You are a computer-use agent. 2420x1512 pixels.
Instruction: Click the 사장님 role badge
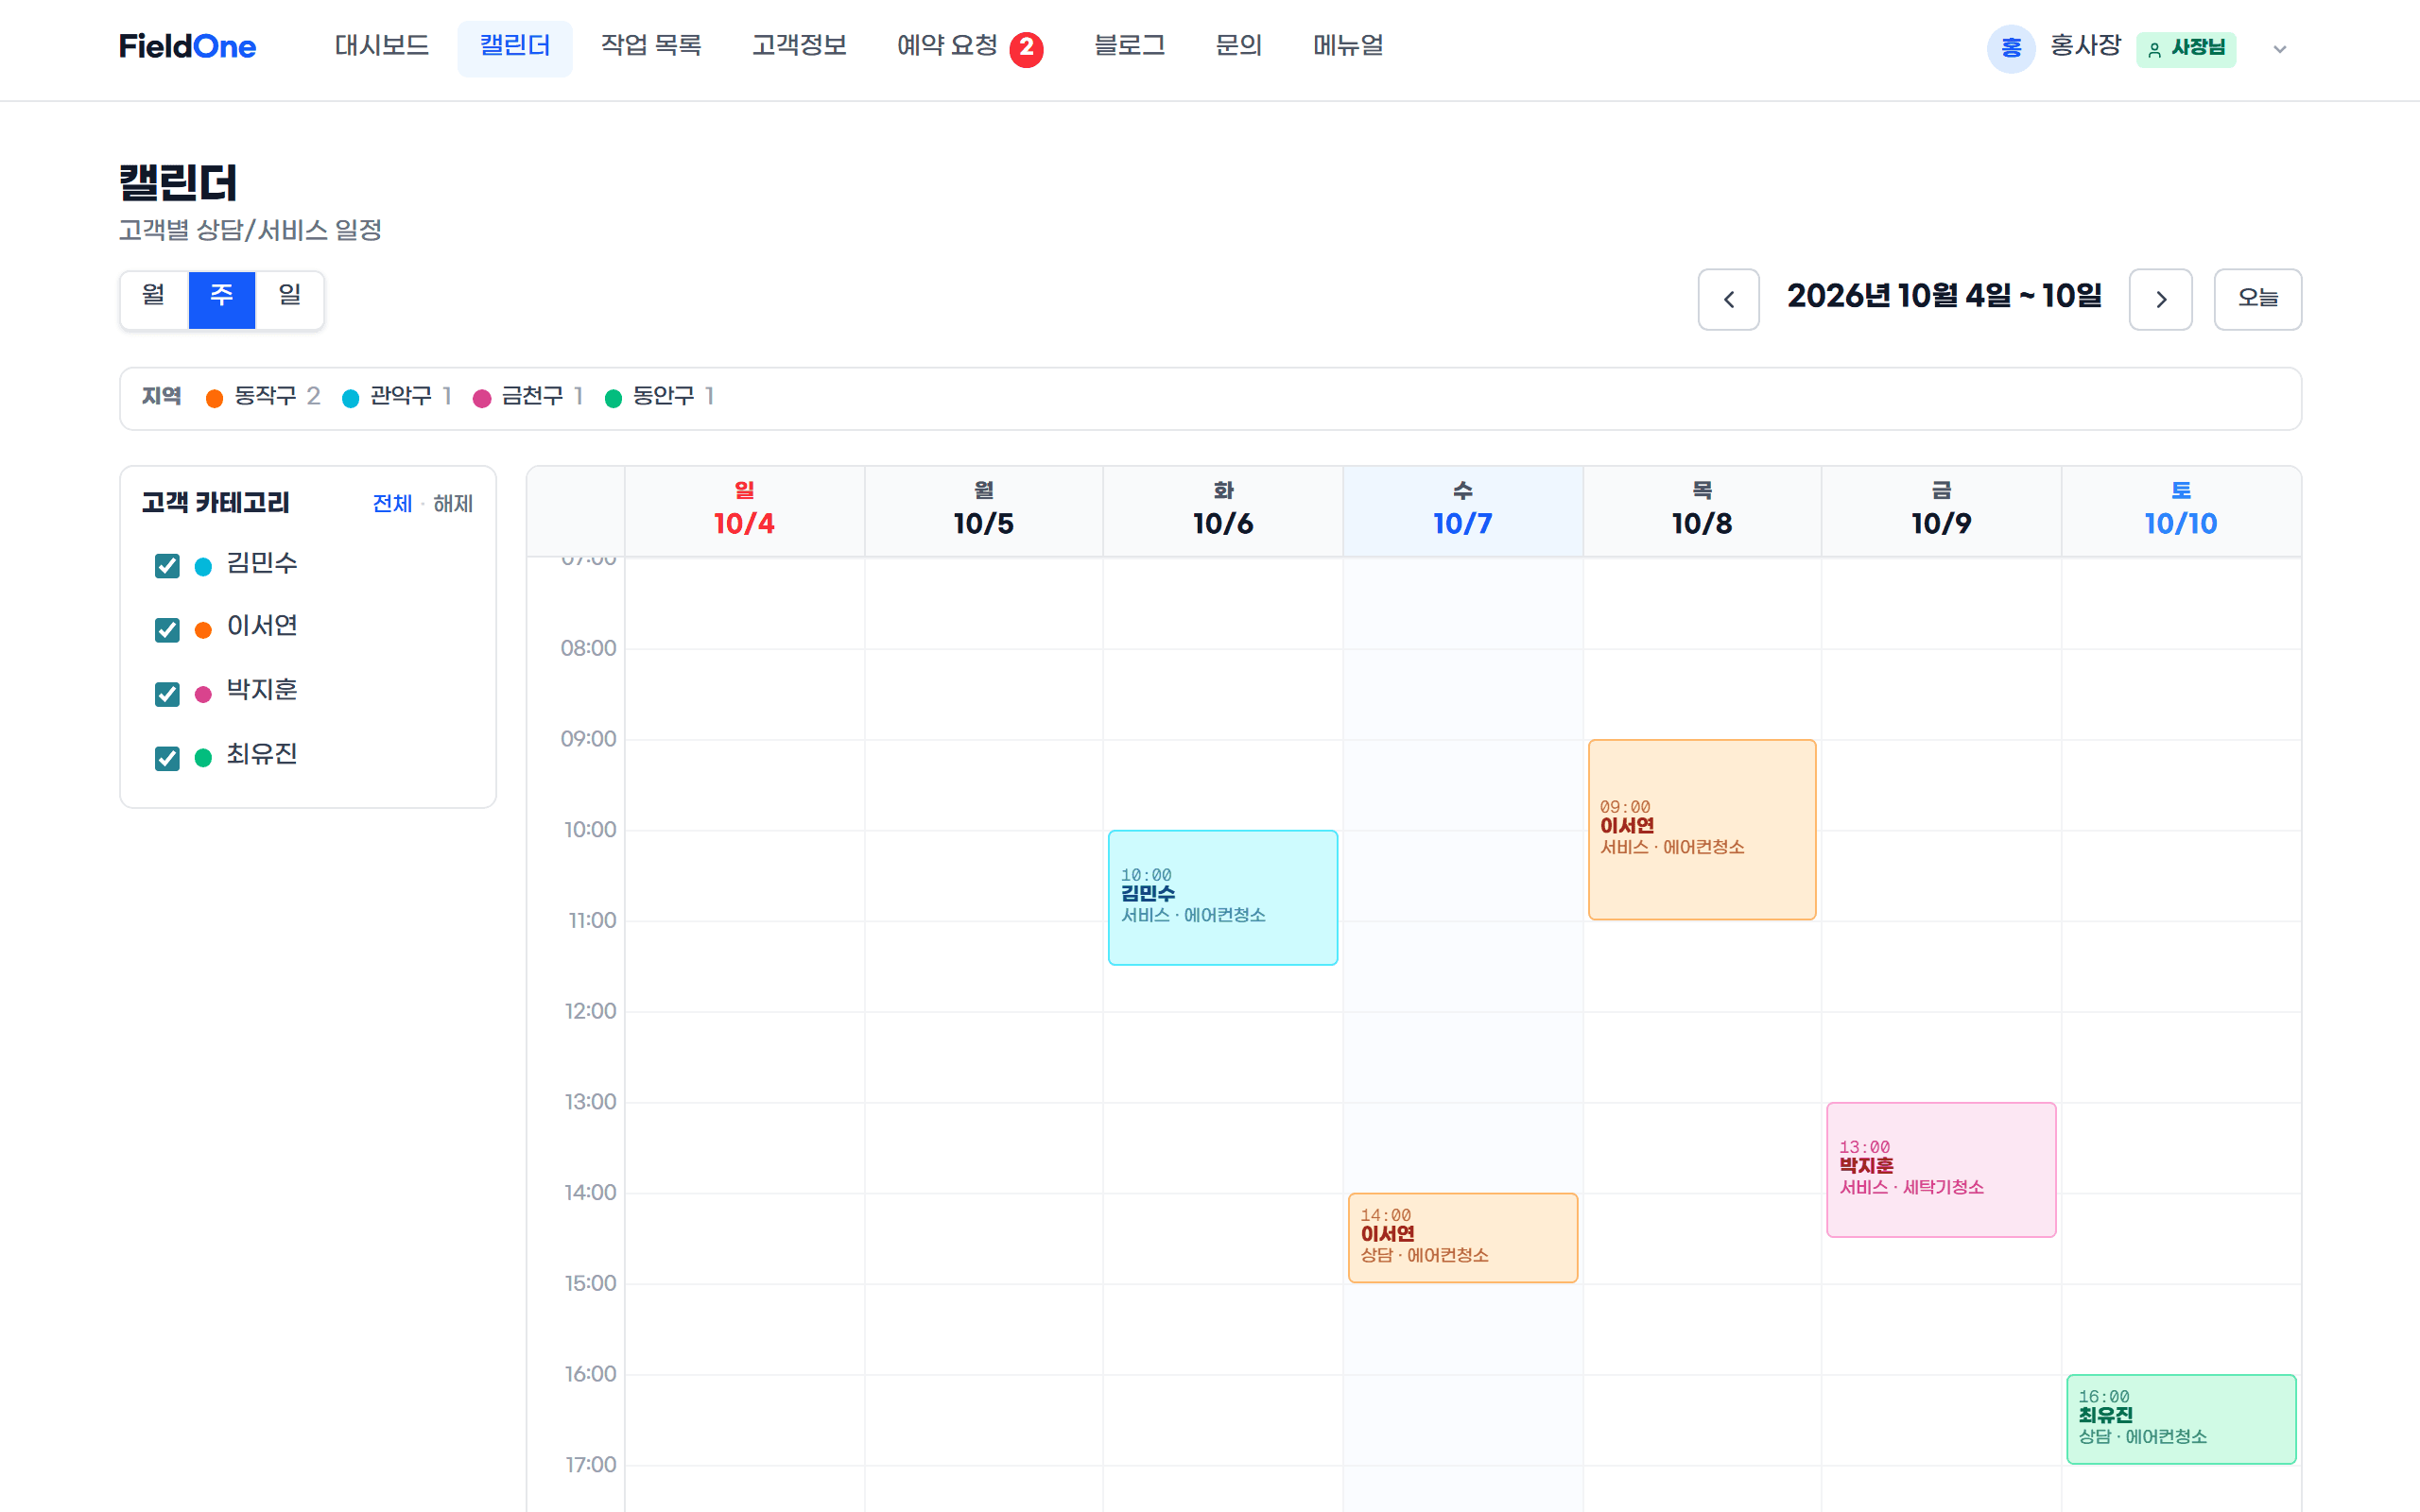point(2186,48)
